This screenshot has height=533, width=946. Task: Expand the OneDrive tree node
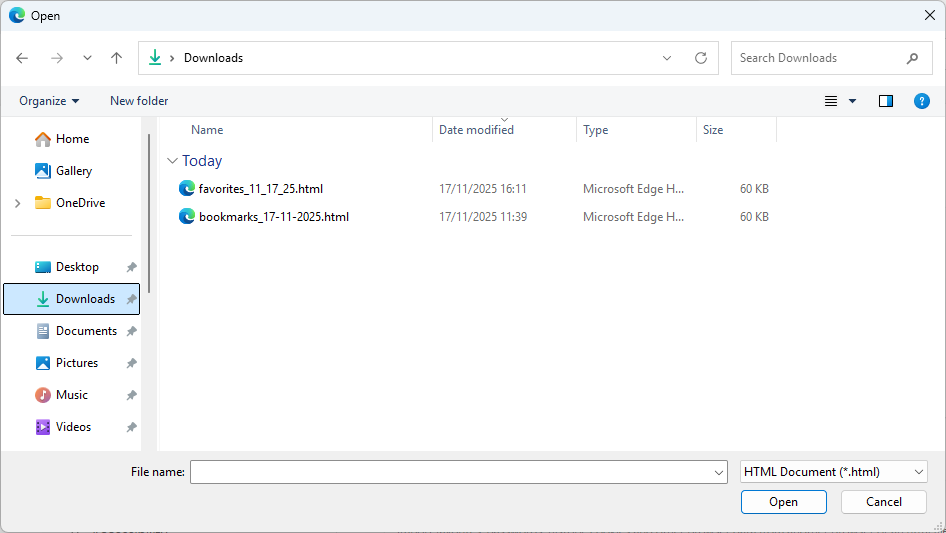(x=17, y=203)
